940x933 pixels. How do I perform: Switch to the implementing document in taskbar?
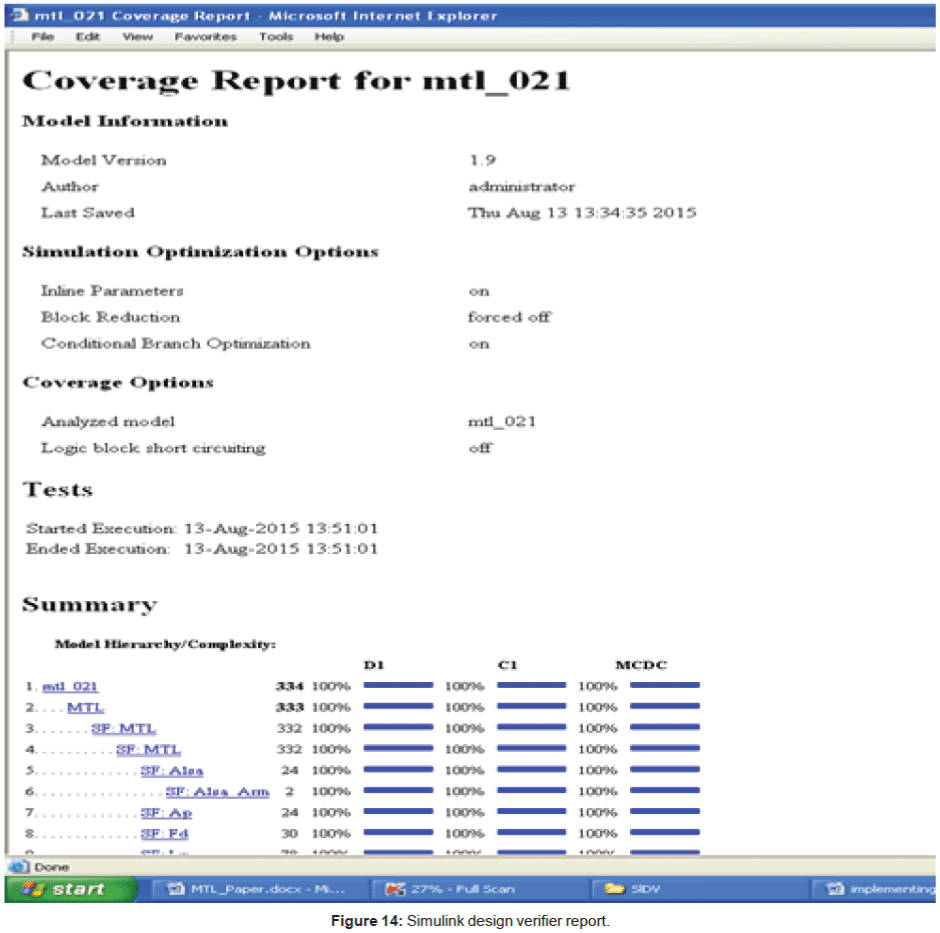[x=876, y=889]
